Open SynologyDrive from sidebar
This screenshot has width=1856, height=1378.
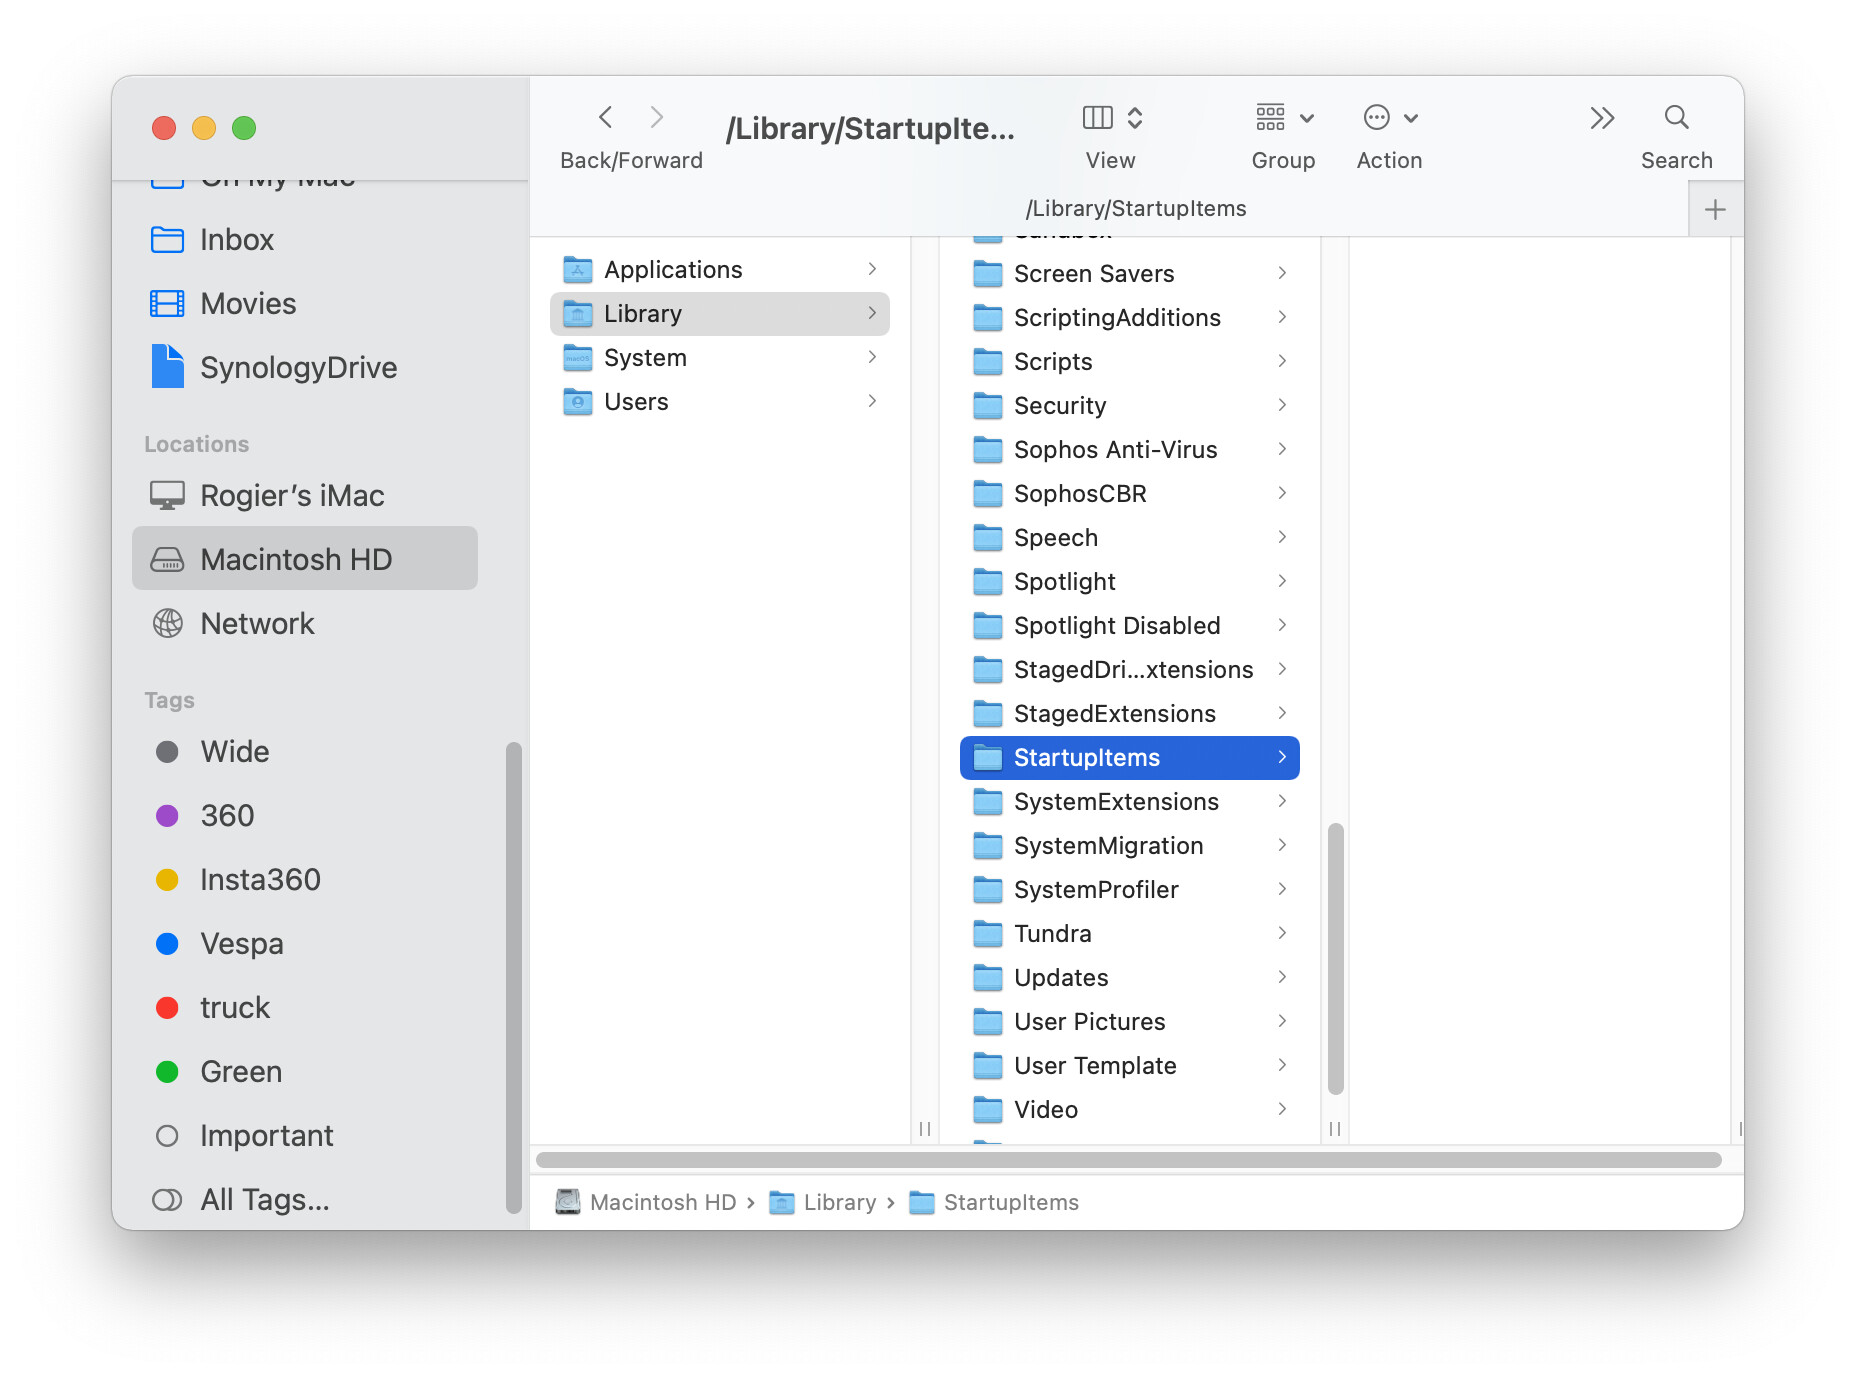[298, 368]
